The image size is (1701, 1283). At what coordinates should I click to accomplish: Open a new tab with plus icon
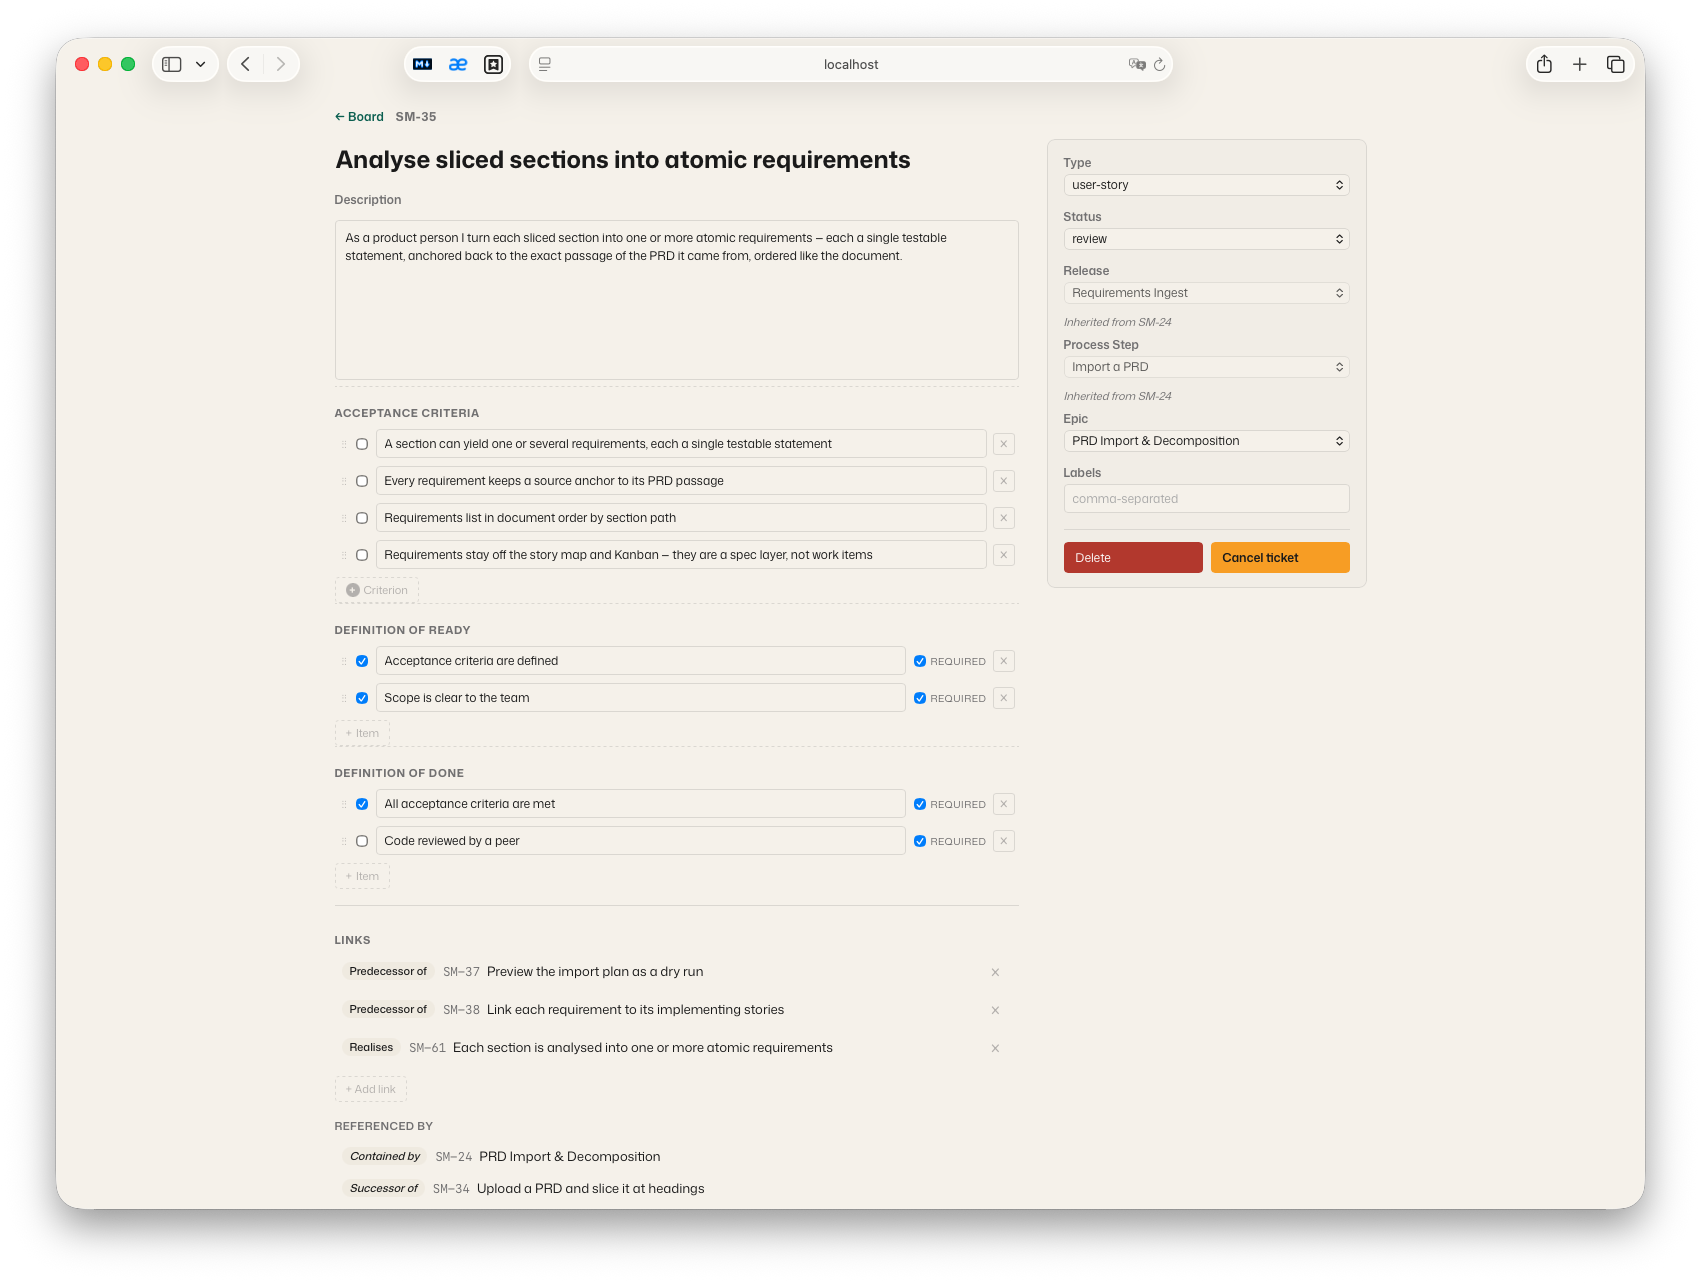click(x=1580, y=64)
